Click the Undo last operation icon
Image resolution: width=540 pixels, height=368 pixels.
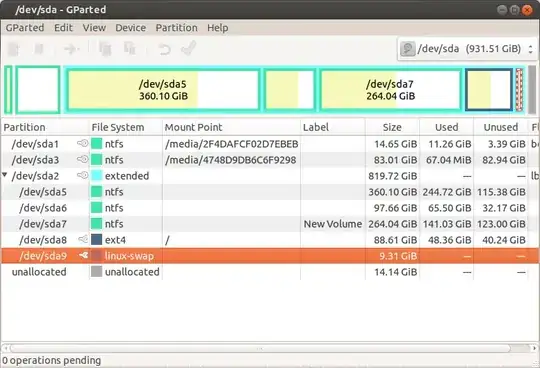(164, 49)
